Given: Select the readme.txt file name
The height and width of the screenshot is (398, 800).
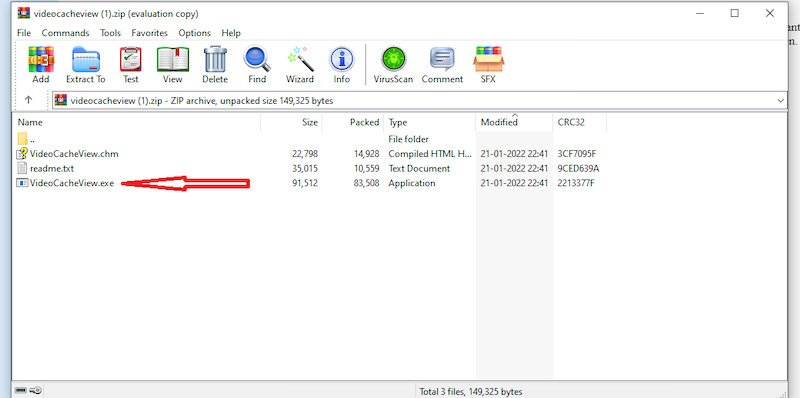Looking at the screenshot, I should (52, 168).
